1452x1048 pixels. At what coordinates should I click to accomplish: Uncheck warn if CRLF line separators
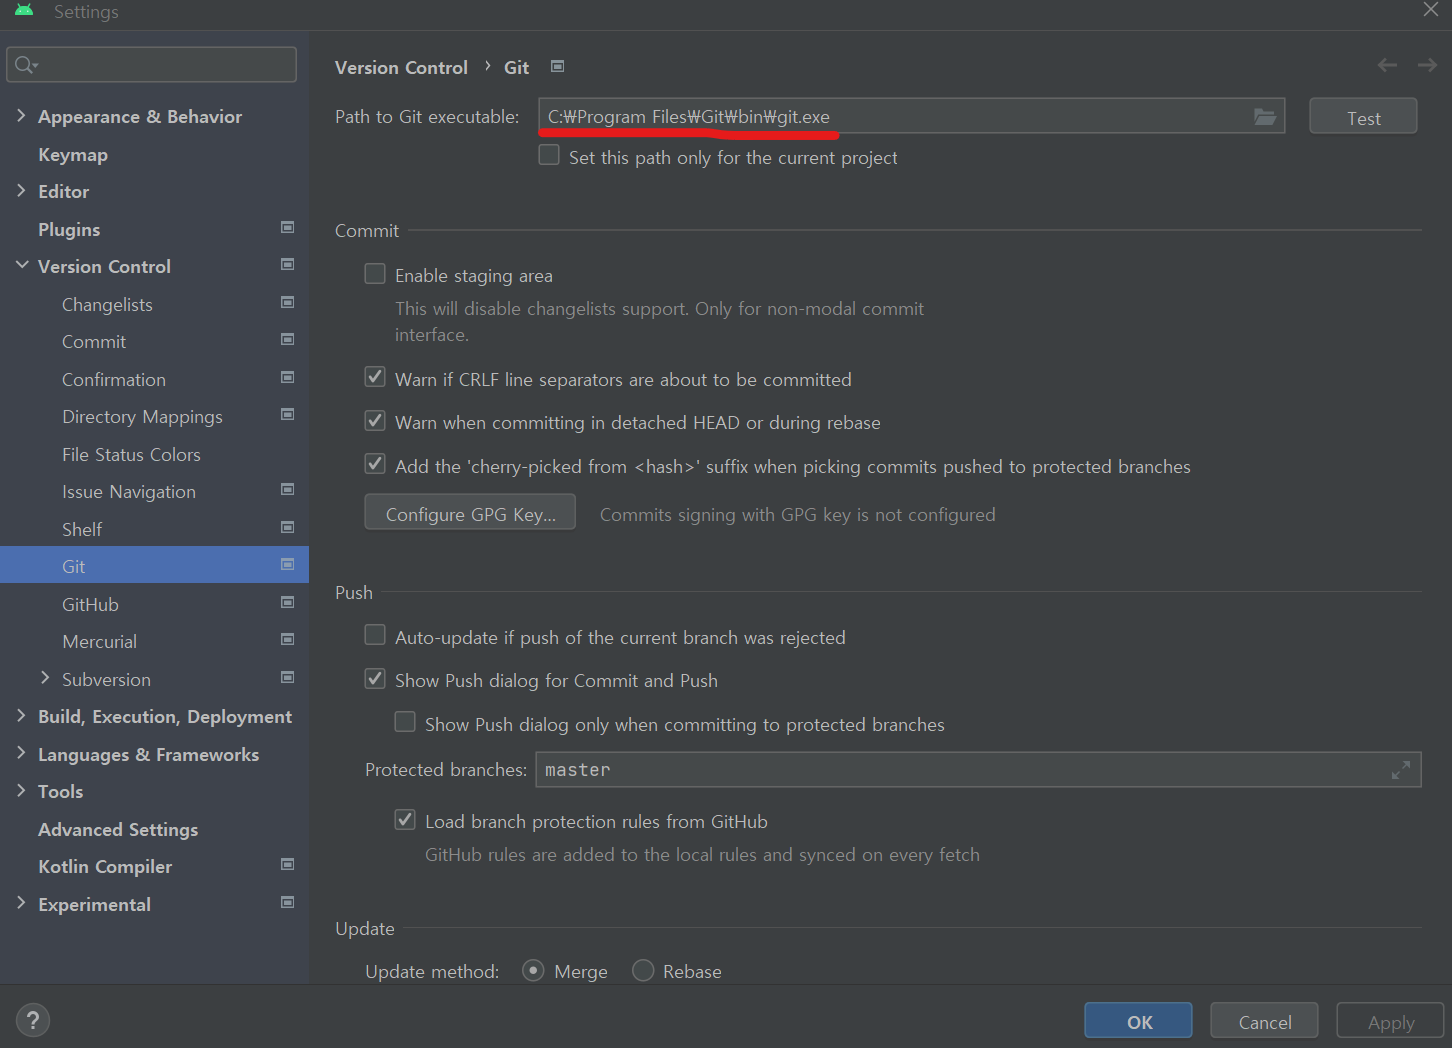(375, 378)
